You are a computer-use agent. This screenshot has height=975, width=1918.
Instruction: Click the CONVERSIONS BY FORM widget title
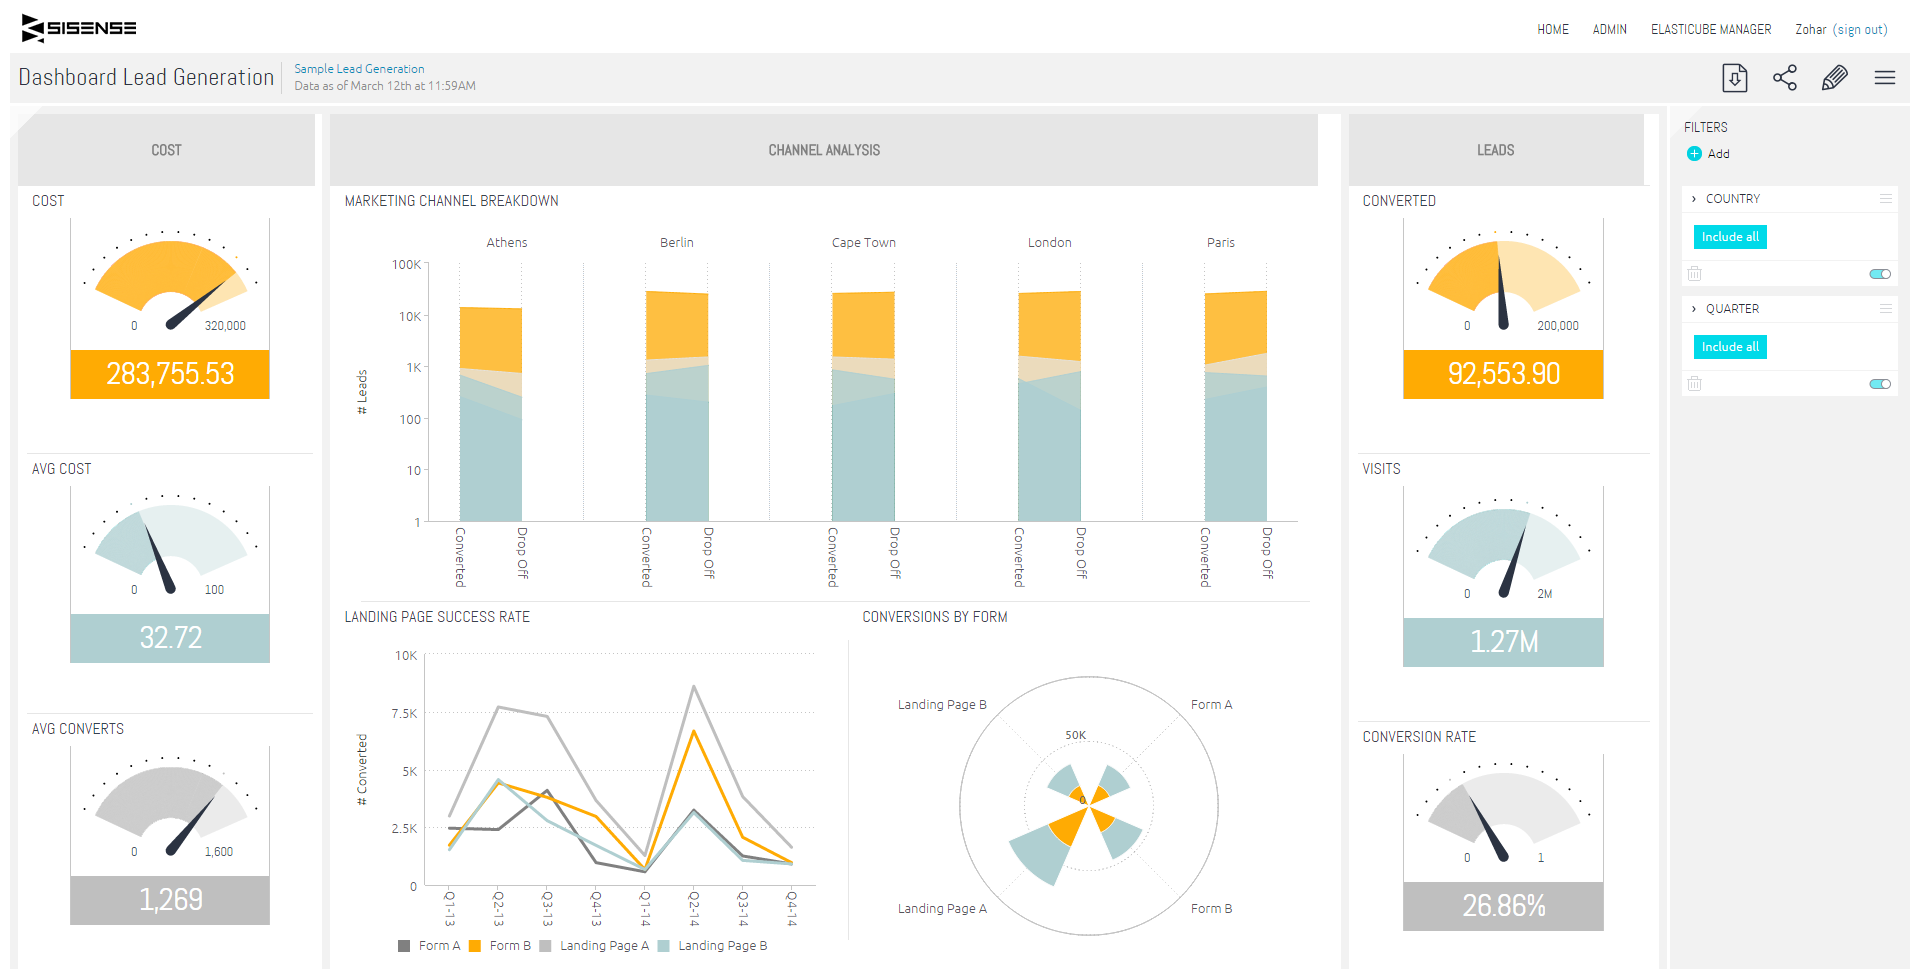pos(935,617)
